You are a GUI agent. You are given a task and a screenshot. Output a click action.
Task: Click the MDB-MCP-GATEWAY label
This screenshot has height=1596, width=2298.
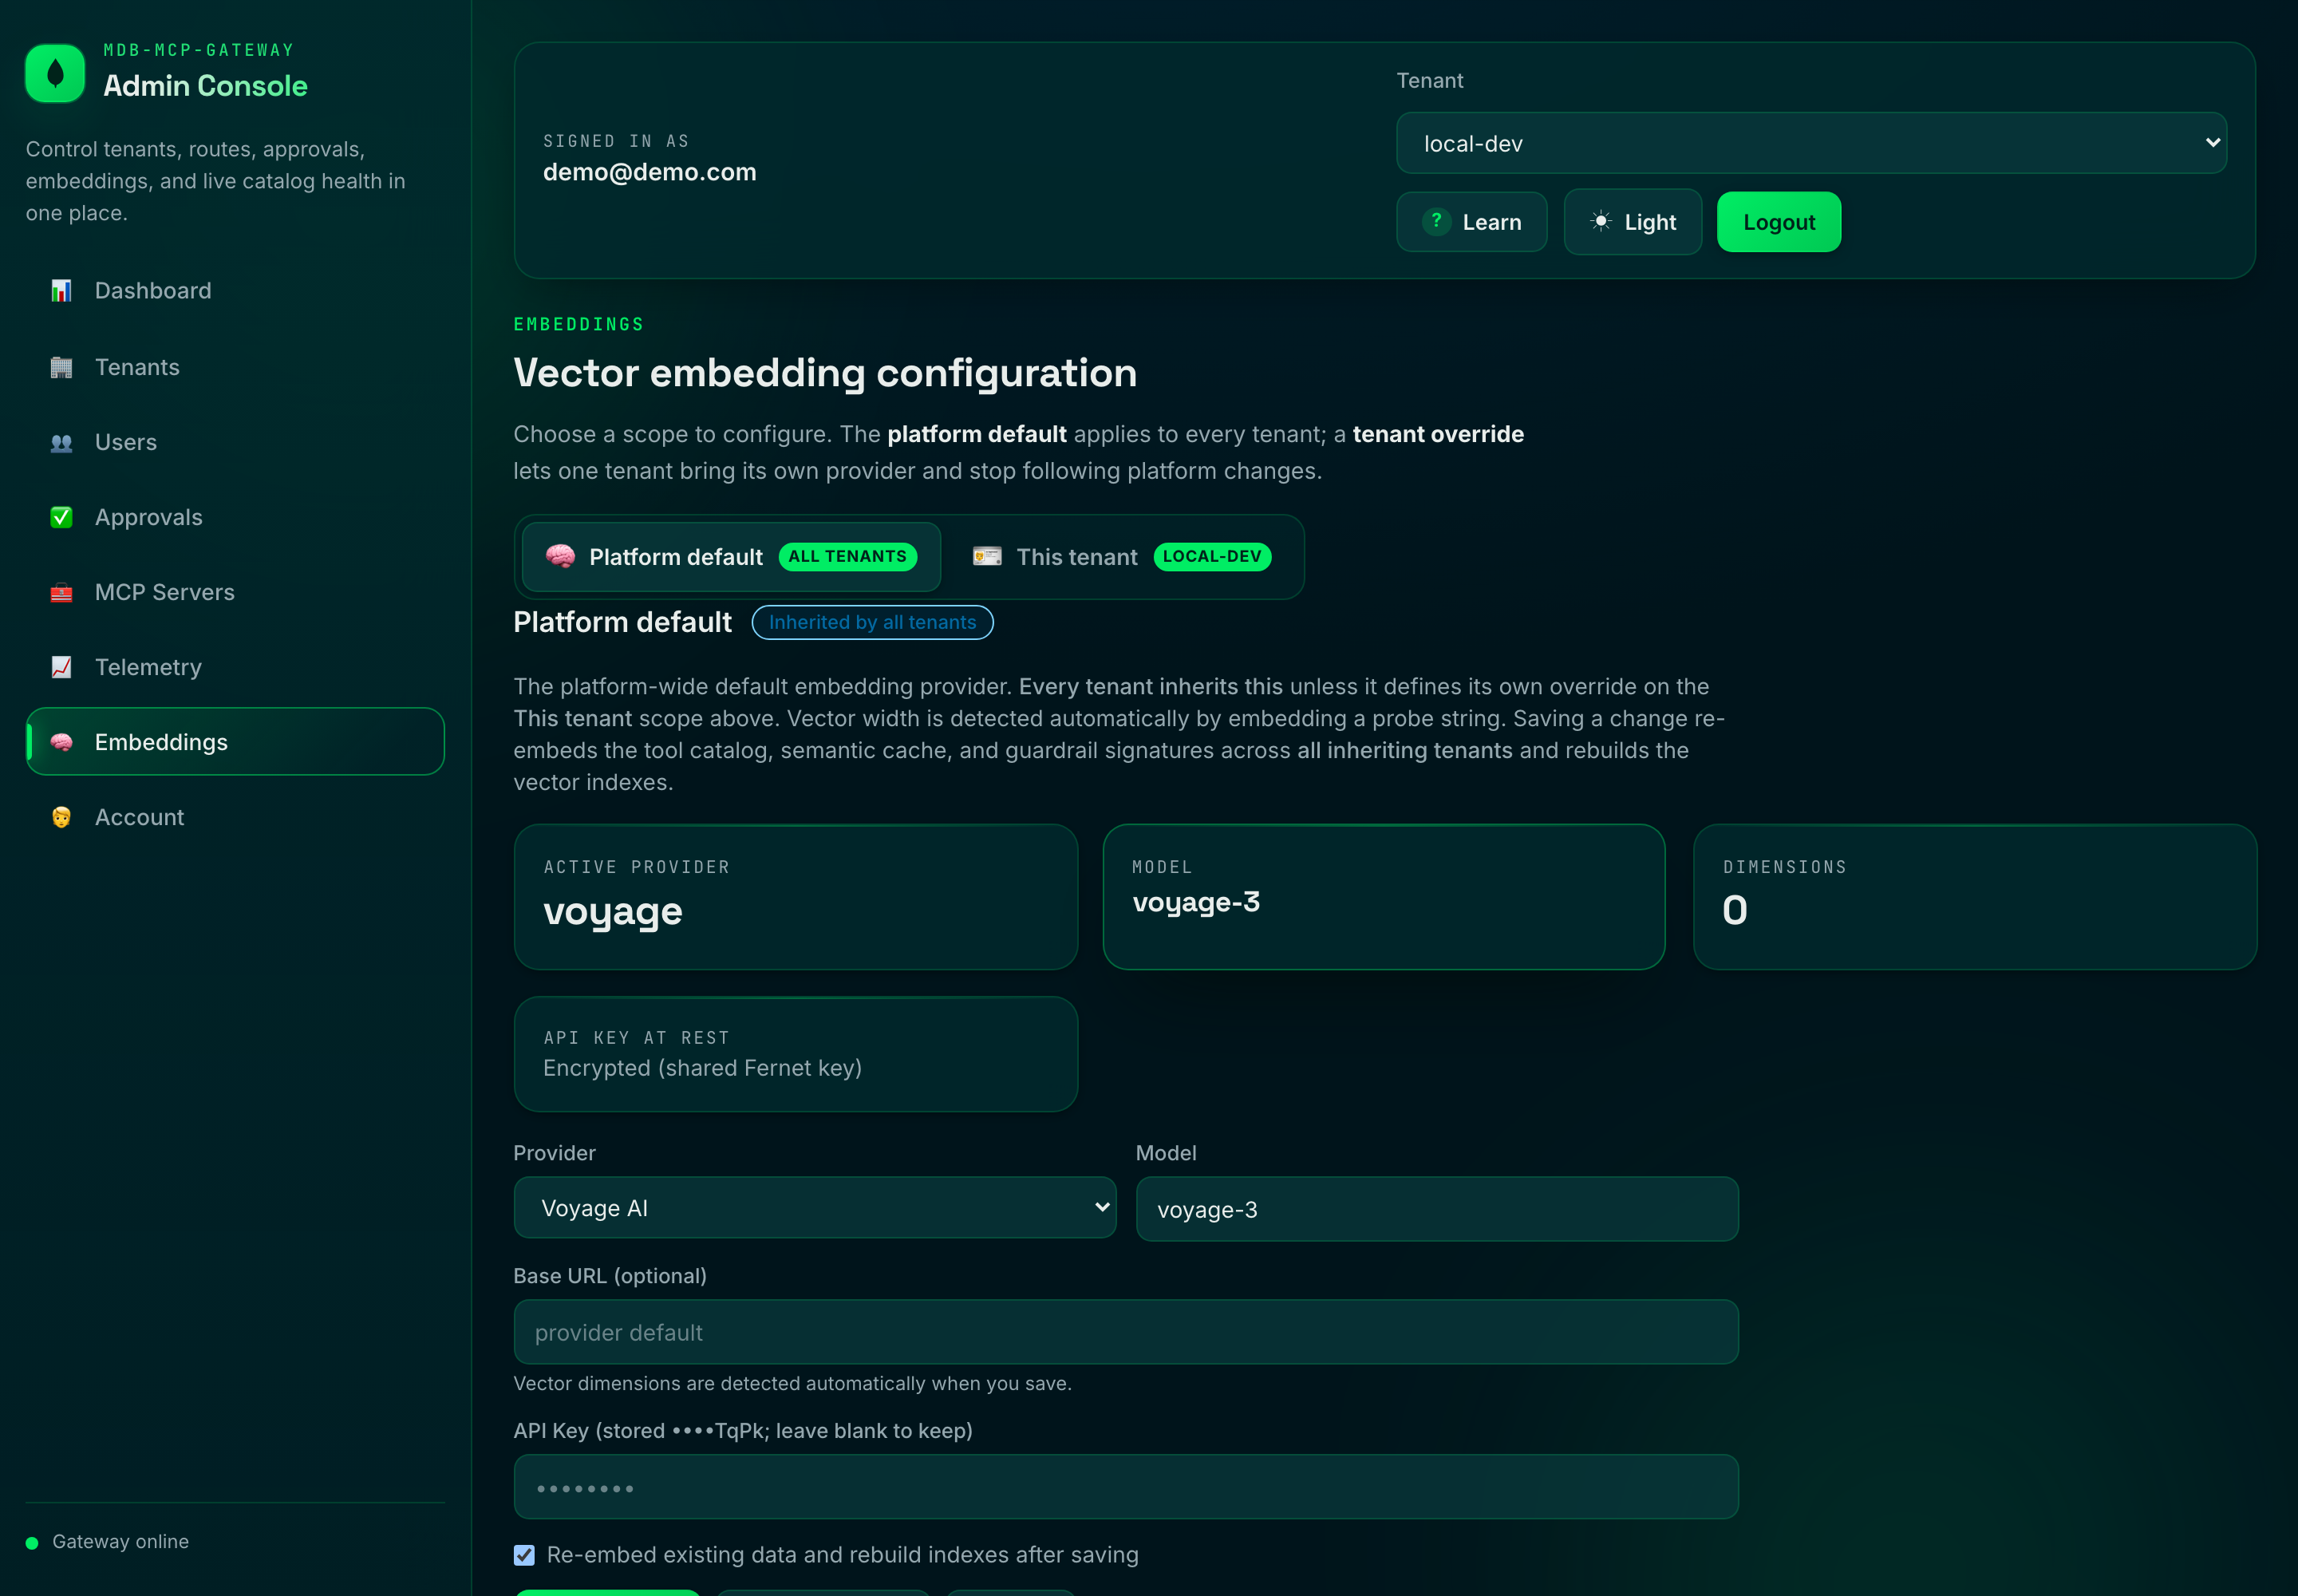click(x=199, y=50)
